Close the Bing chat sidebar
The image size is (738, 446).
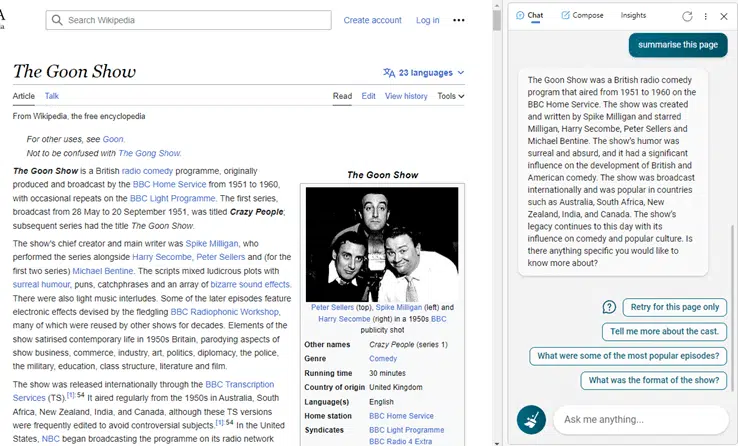pyautogui.click(x=724, y=16)
